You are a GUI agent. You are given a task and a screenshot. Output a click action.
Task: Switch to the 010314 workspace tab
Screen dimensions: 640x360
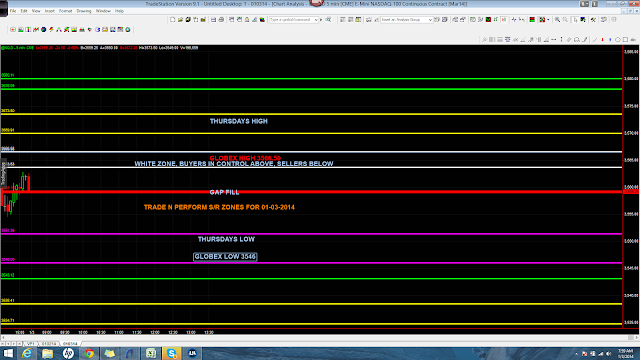pyautogui.click(x=49, y=344)
